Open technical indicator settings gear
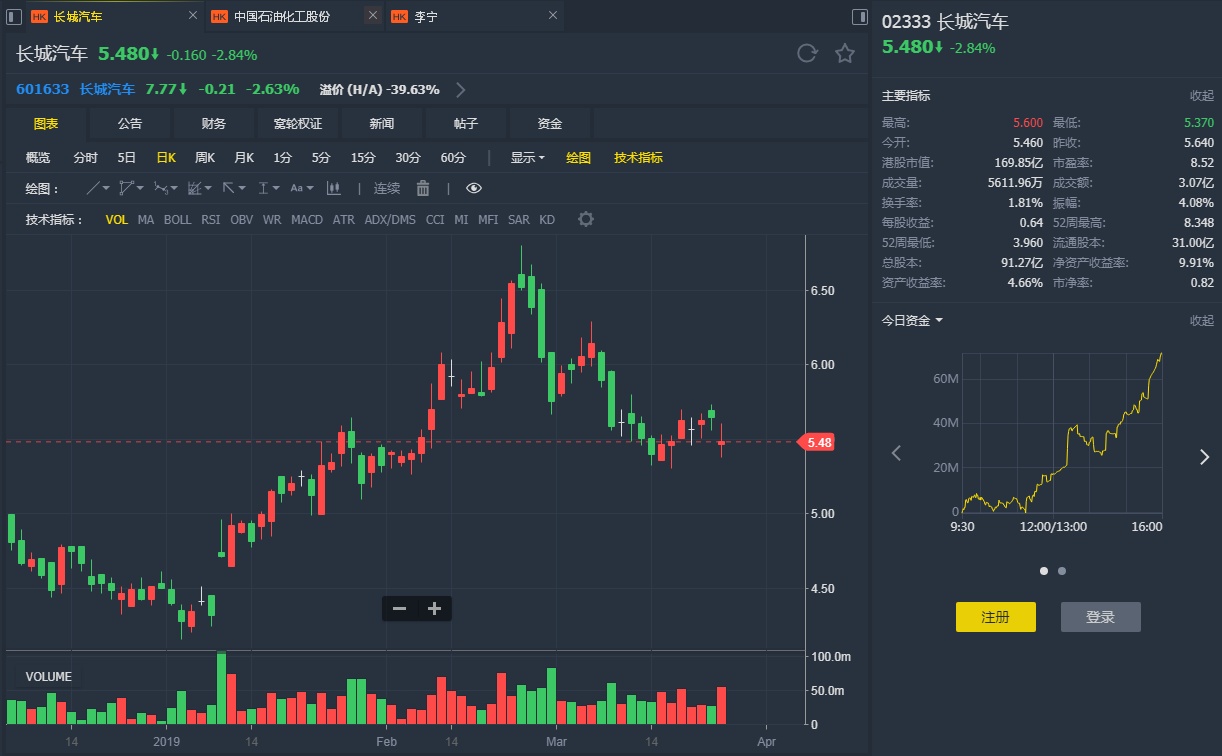The image size is (1222, 756). (586, 219)
